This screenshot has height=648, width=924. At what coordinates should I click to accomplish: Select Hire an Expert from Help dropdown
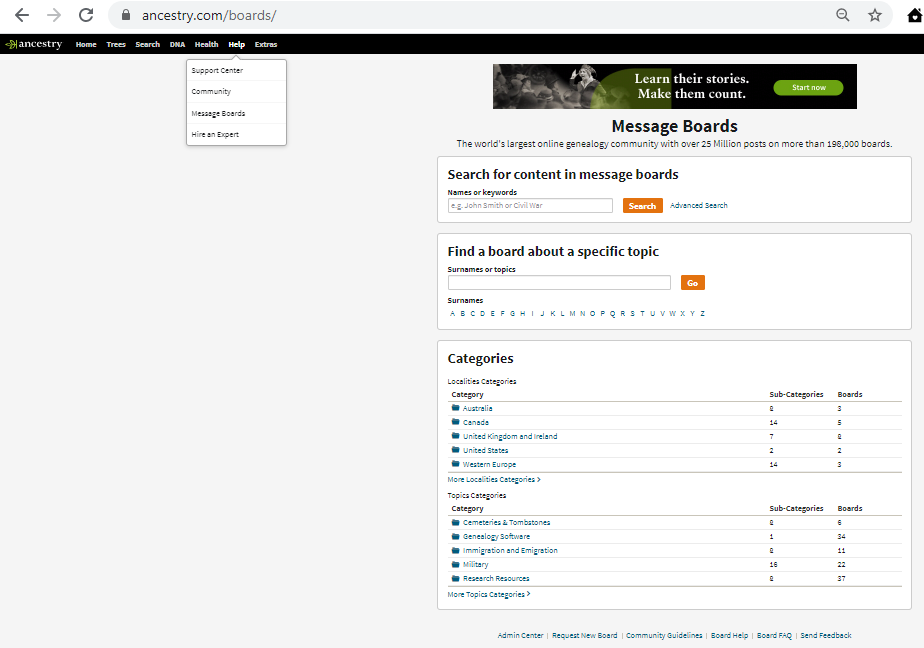click(x=236, y=134)
